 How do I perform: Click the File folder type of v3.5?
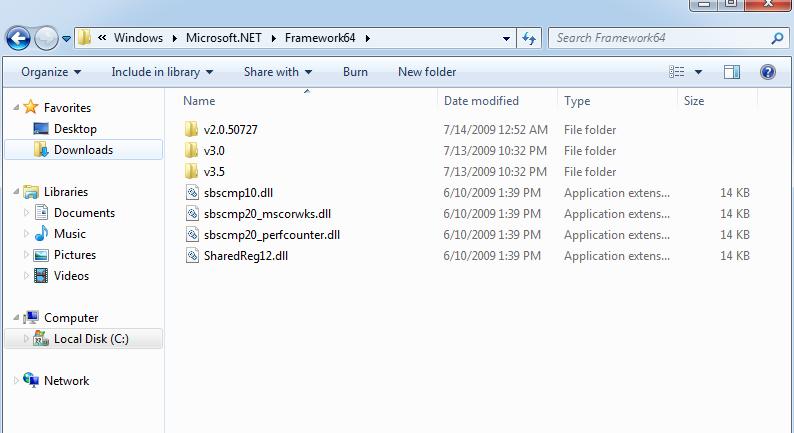click(590, 172)
